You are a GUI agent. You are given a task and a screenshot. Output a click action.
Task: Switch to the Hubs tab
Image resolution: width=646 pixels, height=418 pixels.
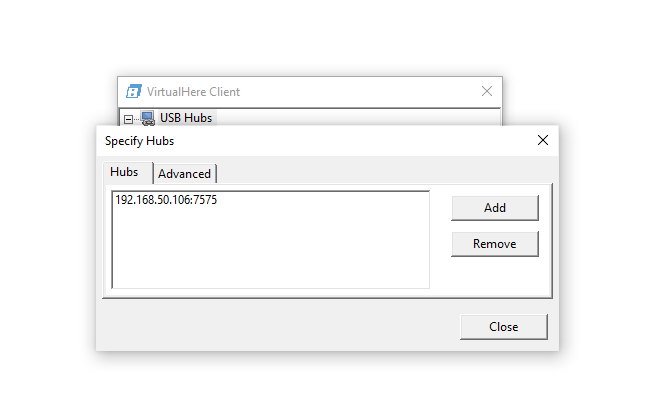[x=124, y=172]
